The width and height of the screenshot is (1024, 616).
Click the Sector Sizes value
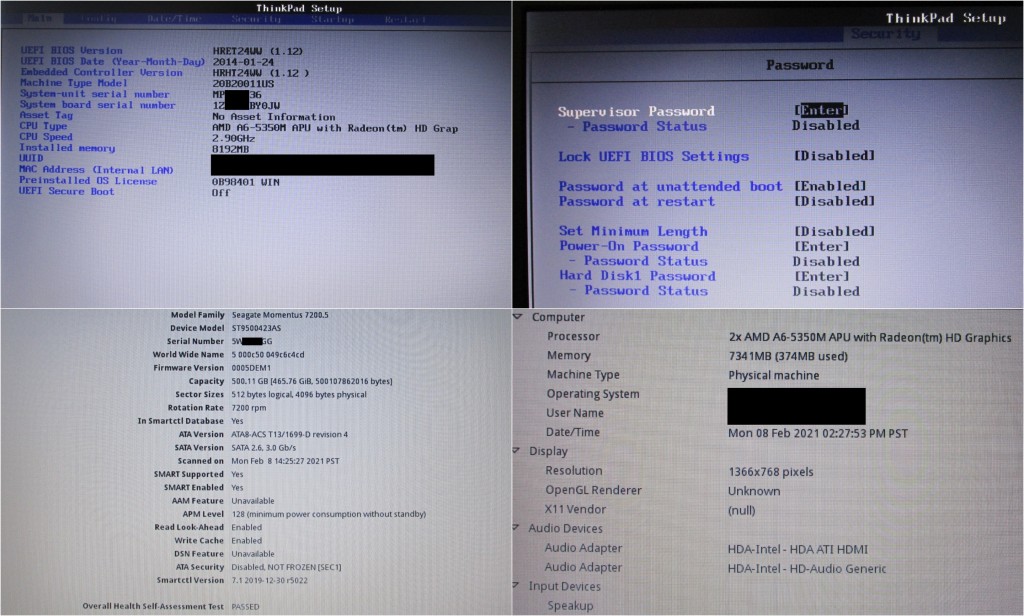(298, 395)
